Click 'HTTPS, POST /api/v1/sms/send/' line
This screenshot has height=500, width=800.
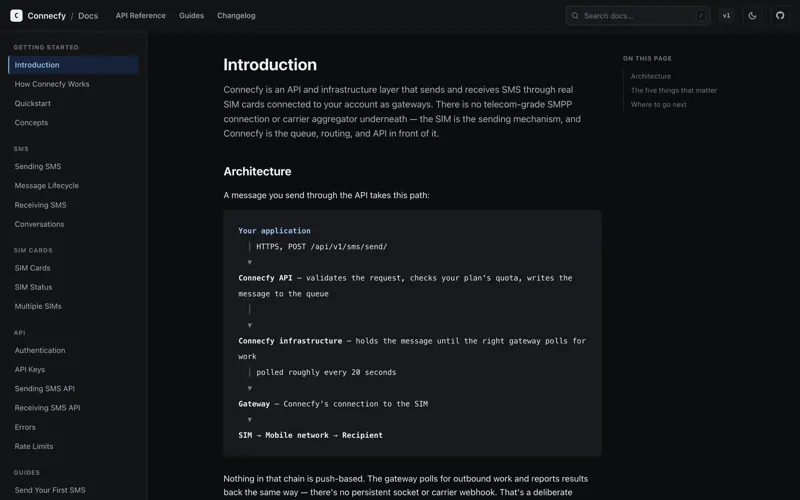[x=321, y=246]
